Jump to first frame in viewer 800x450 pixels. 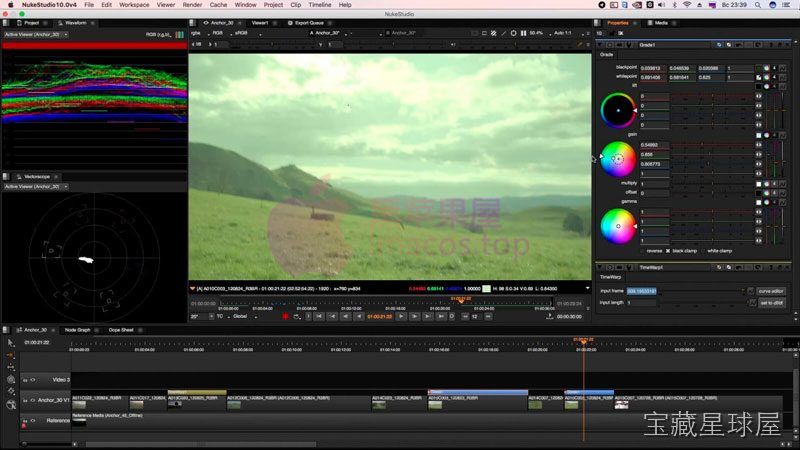pyautogui.click(x=319, y=316)
